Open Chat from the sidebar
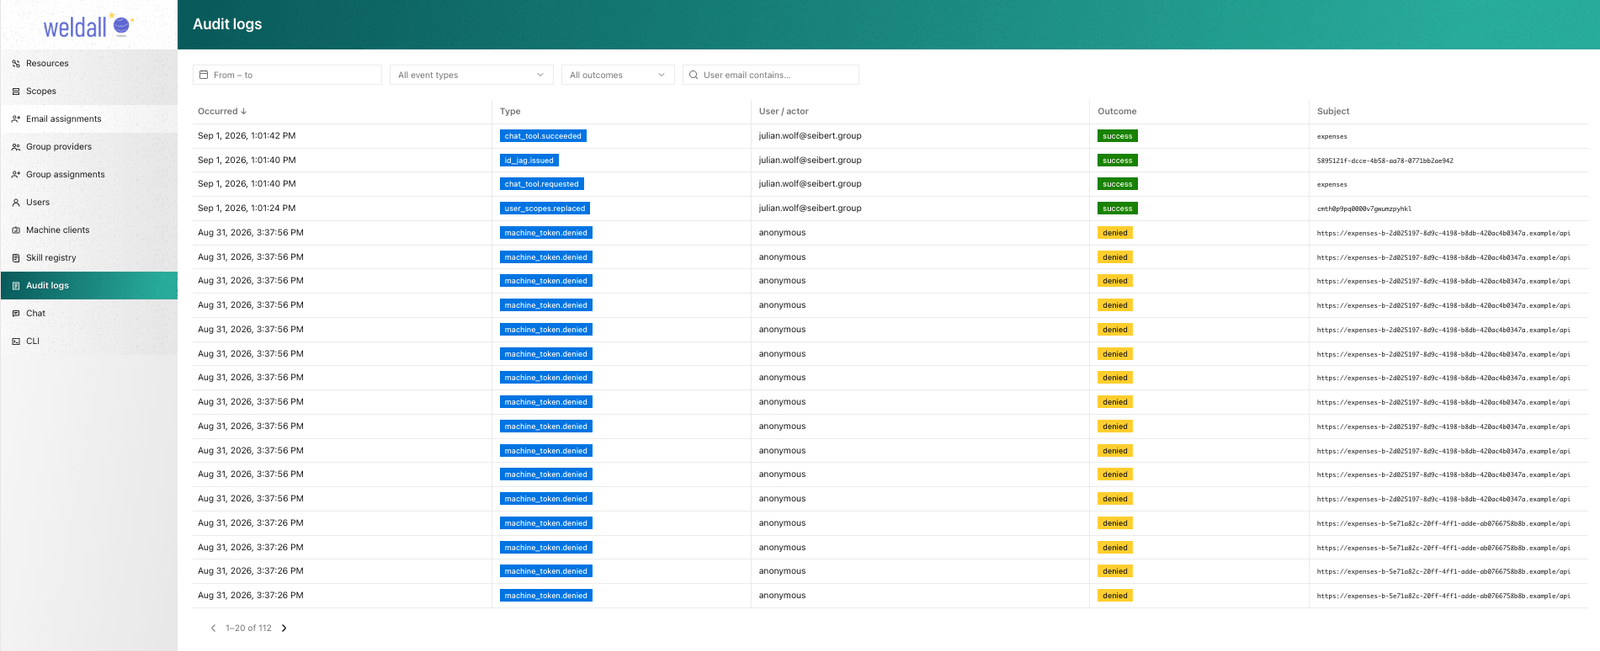 pyautogui.click(x=89, y=313)
